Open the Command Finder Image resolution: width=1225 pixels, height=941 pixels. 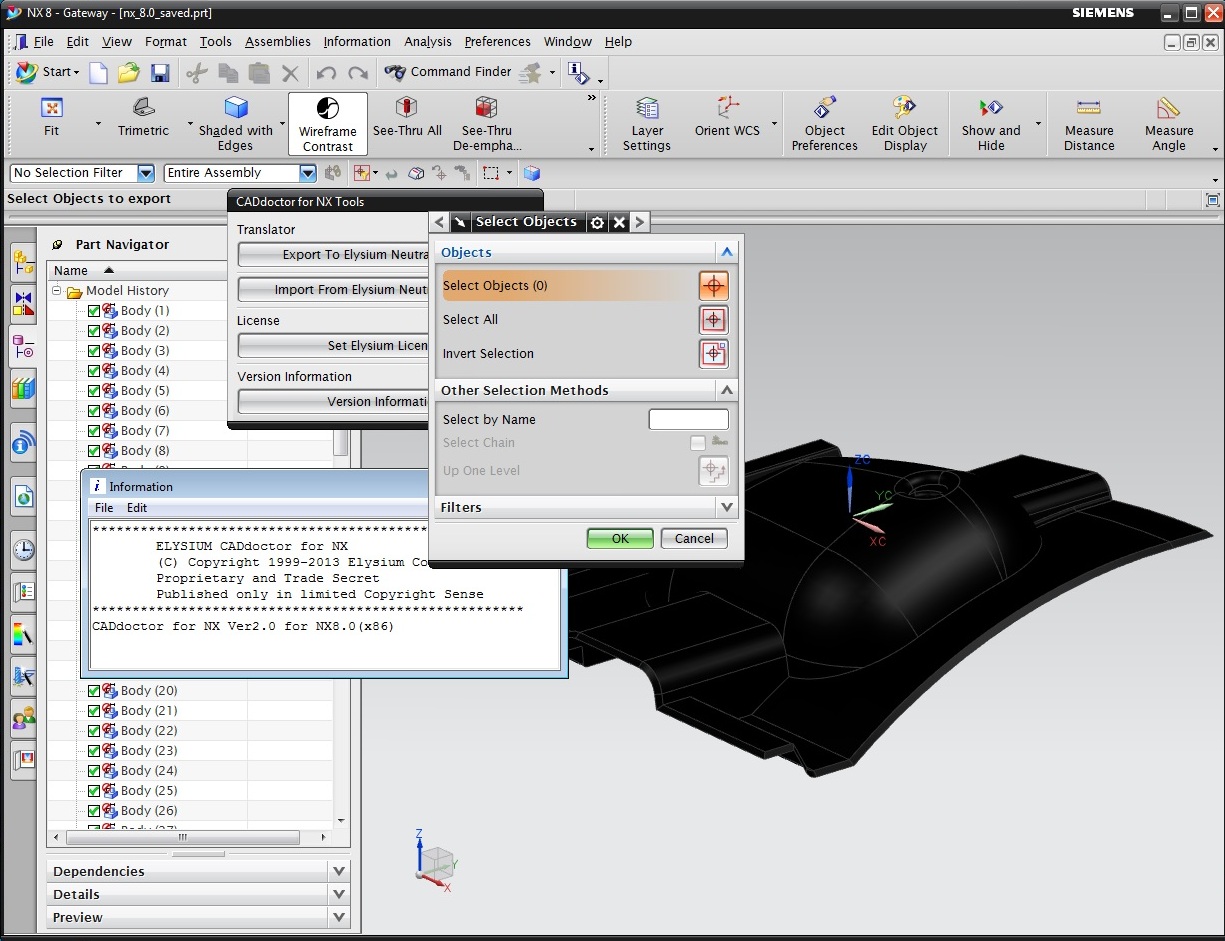pos(448,72)
